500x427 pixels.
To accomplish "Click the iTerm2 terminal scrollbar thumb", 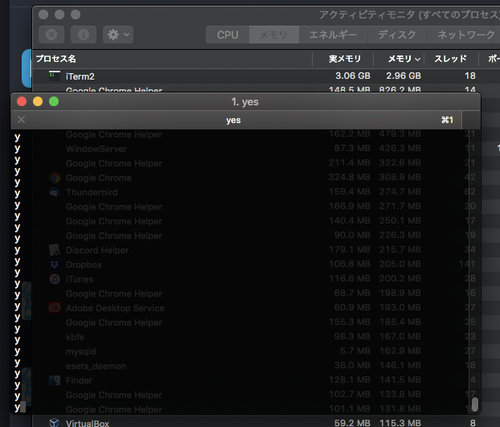I will (475, 404).
